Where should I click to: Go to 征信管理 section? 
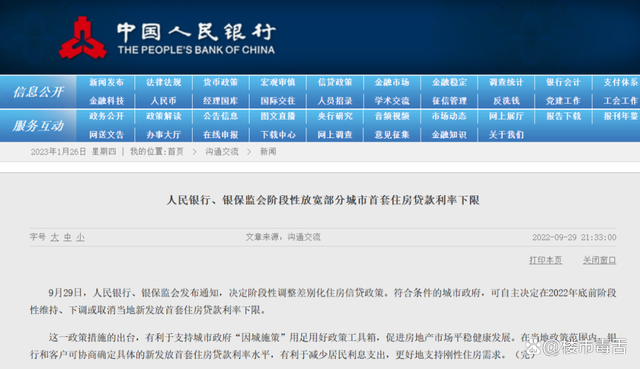(x=449, y=101)
